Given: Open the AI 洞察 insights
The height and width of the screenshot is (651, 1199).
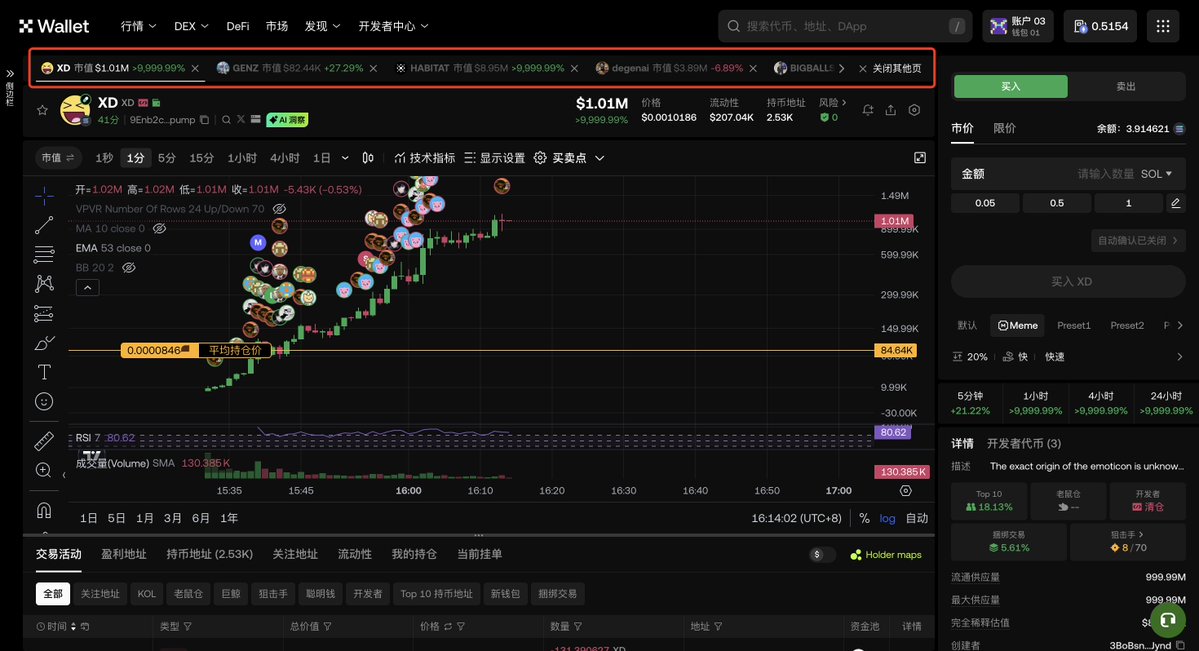Looking at the screenshot, I should [287, 120].
